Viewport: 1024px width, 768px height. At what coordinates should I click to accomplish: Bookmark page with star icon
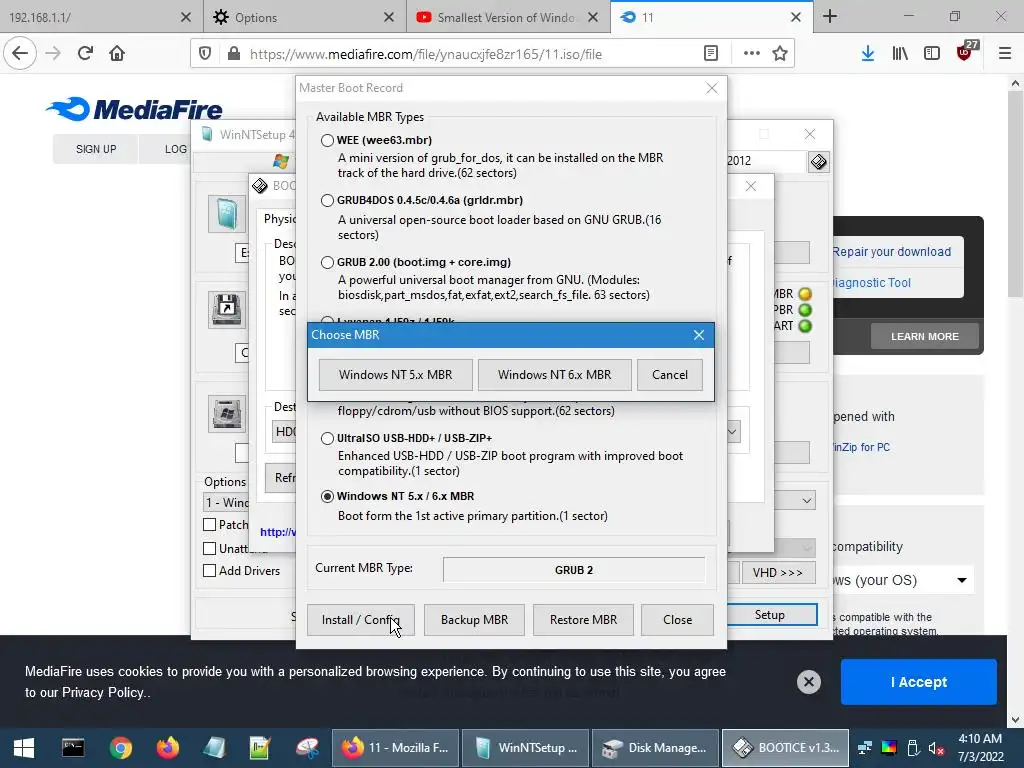click(x=780, y=54)
